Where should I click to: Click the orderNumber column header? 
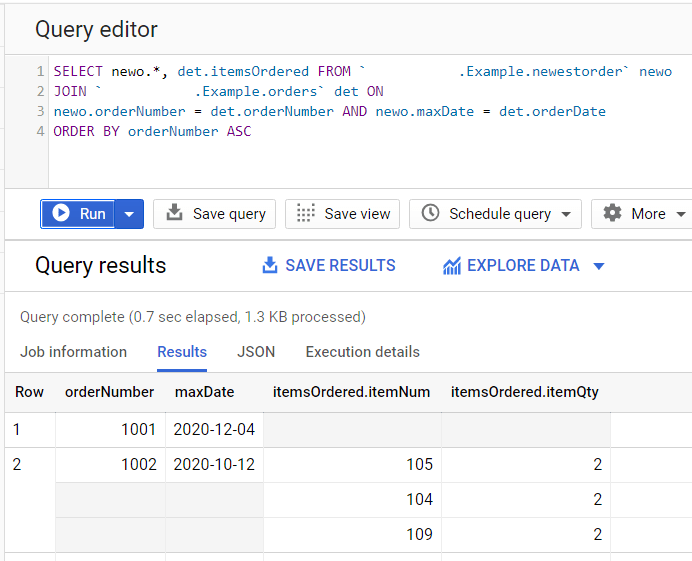click(110, 391)
